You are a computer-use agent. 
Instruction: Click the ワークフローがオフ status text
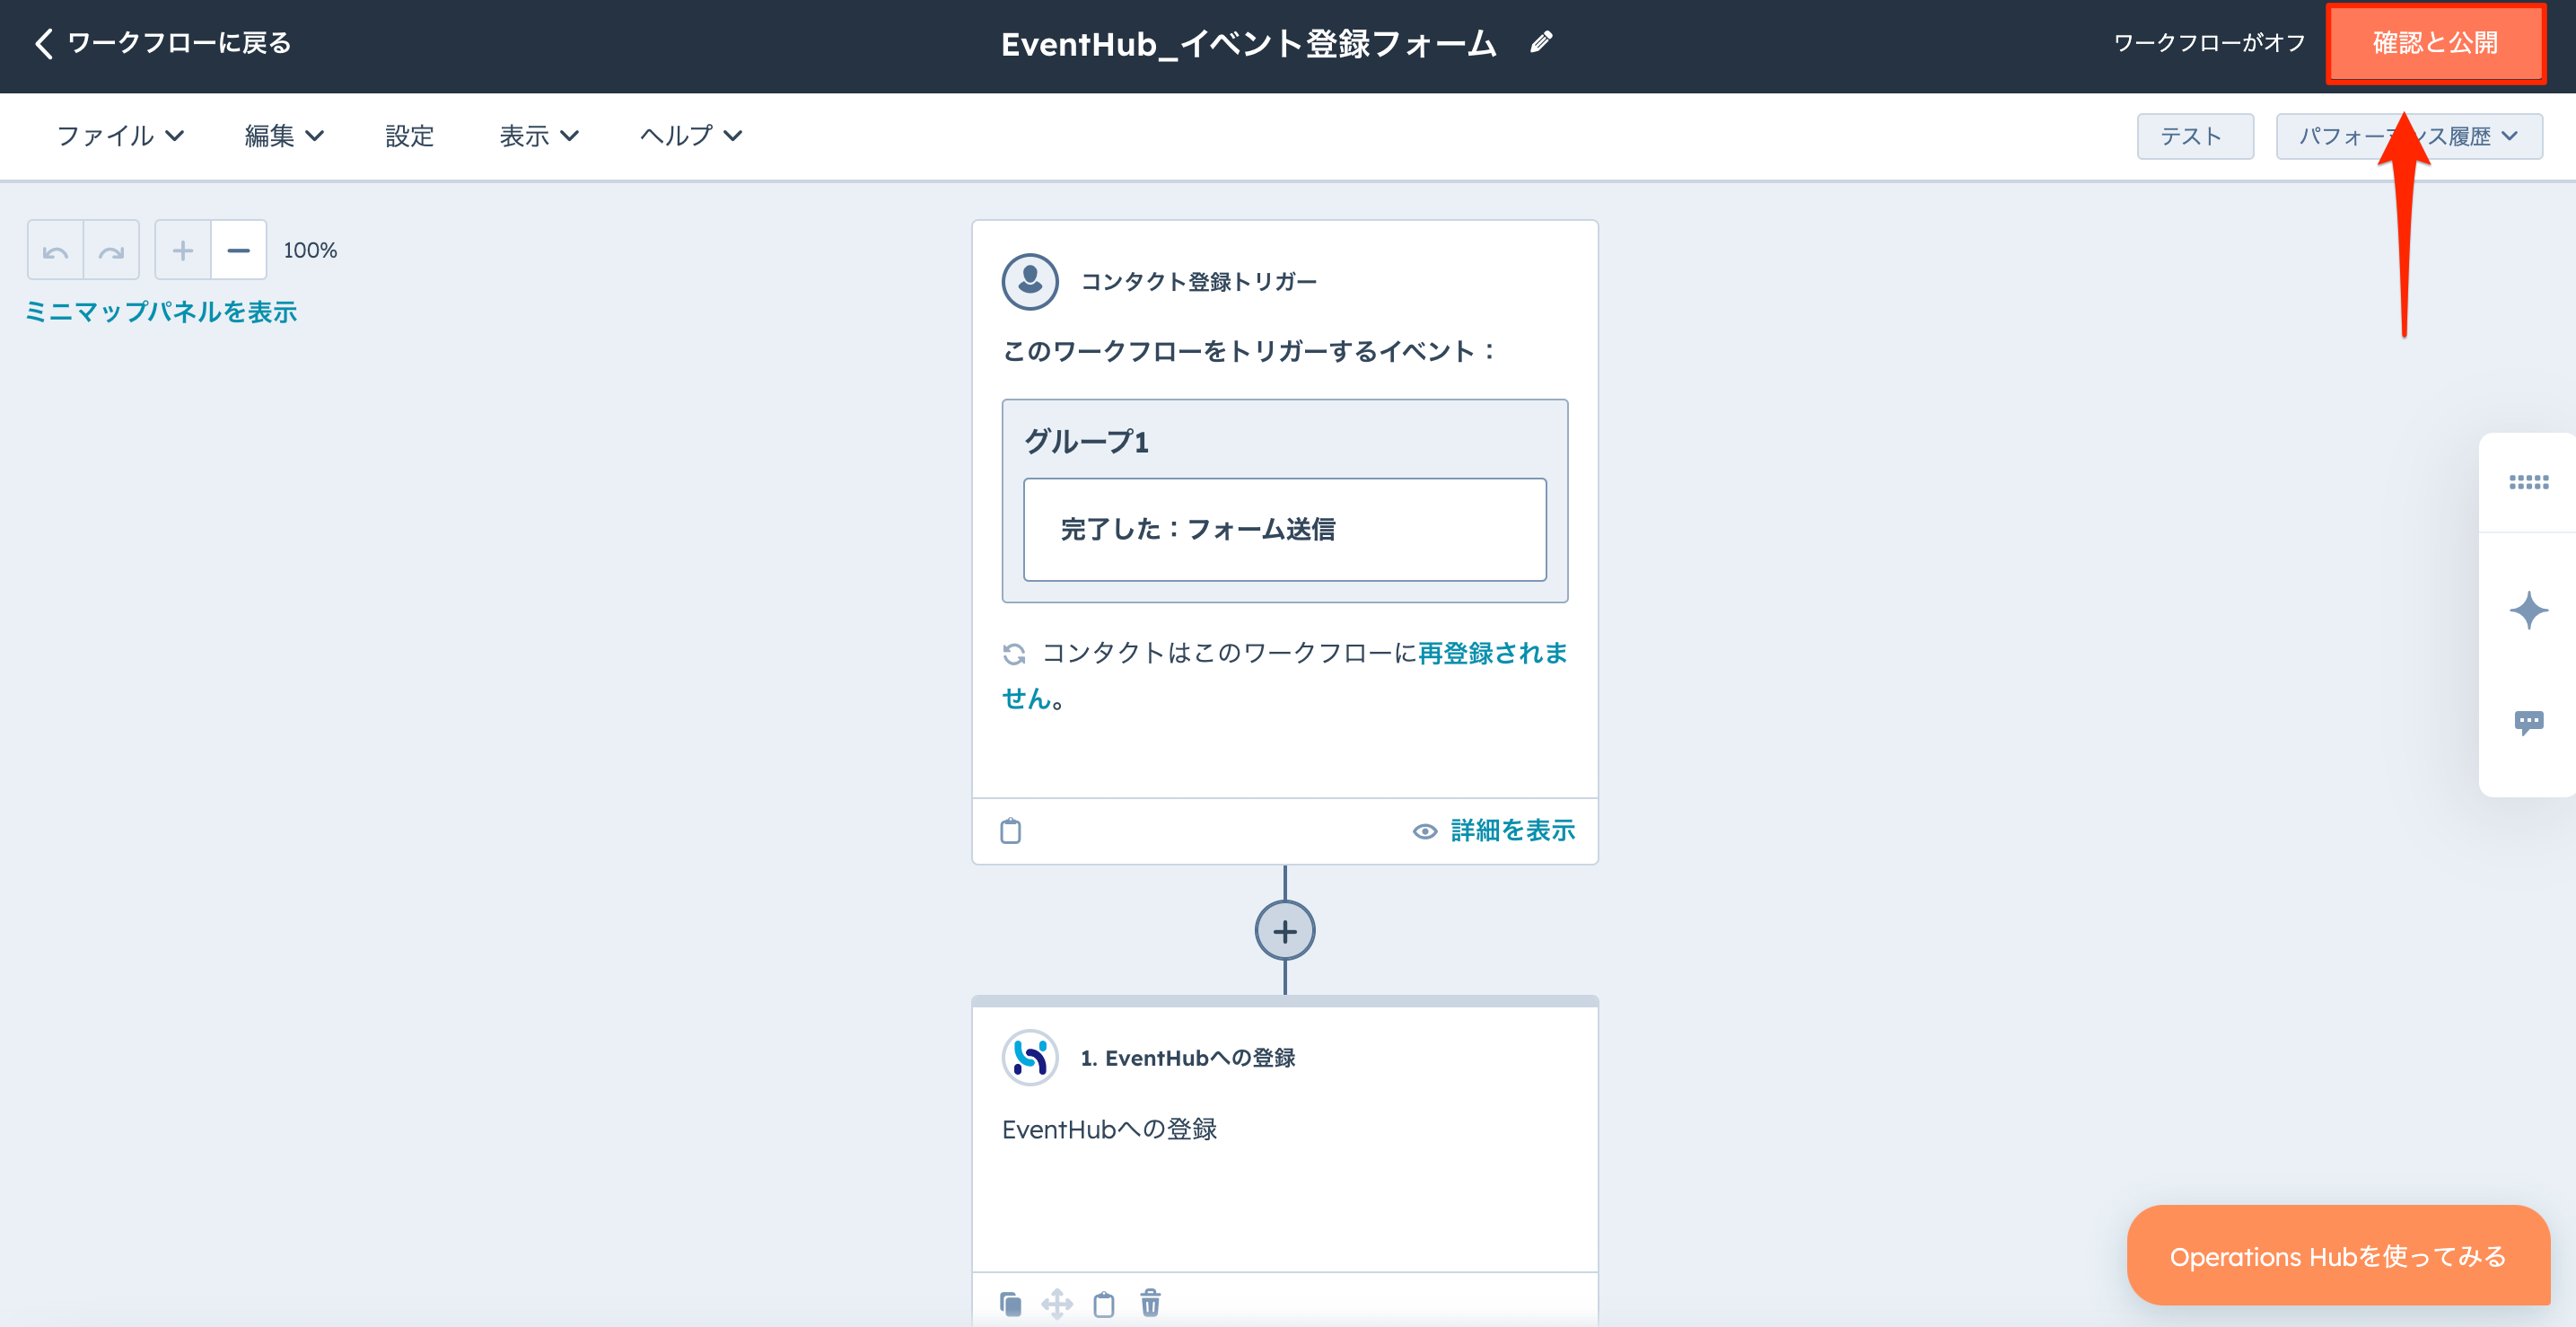point(2209,43)
